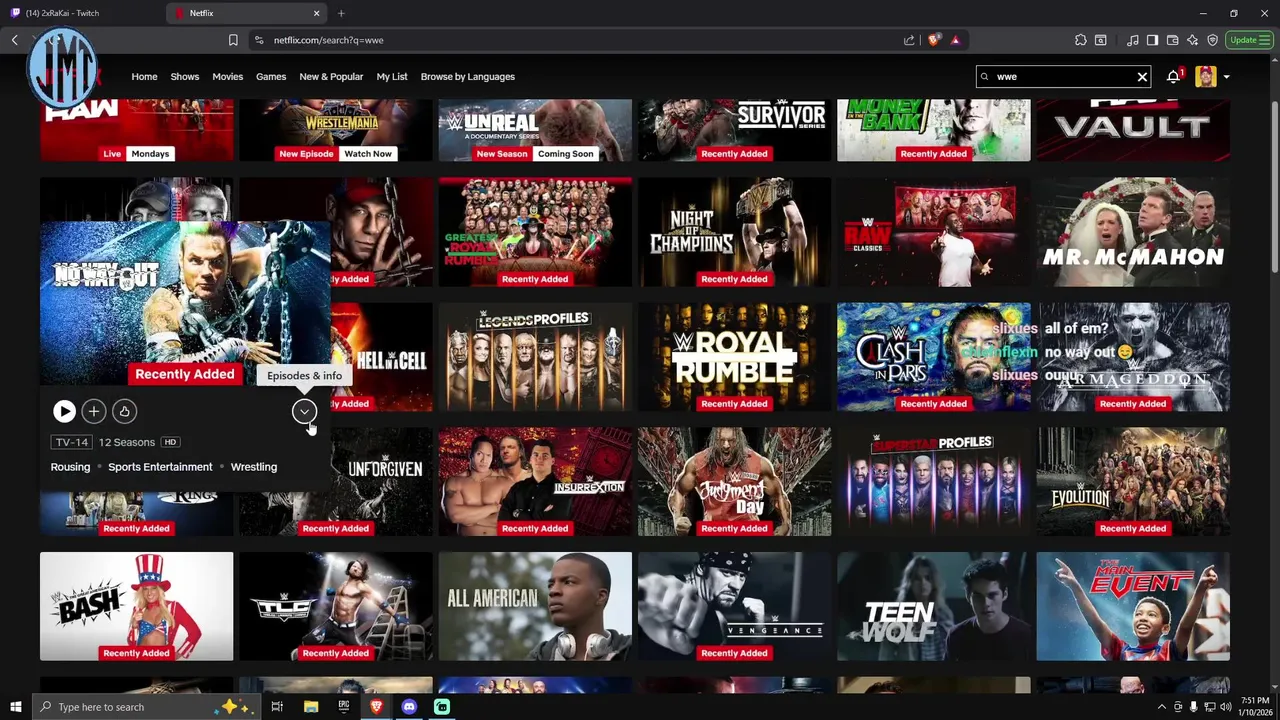
Task: Open File Explorer from taskbar
Action: tap(311, 707)
